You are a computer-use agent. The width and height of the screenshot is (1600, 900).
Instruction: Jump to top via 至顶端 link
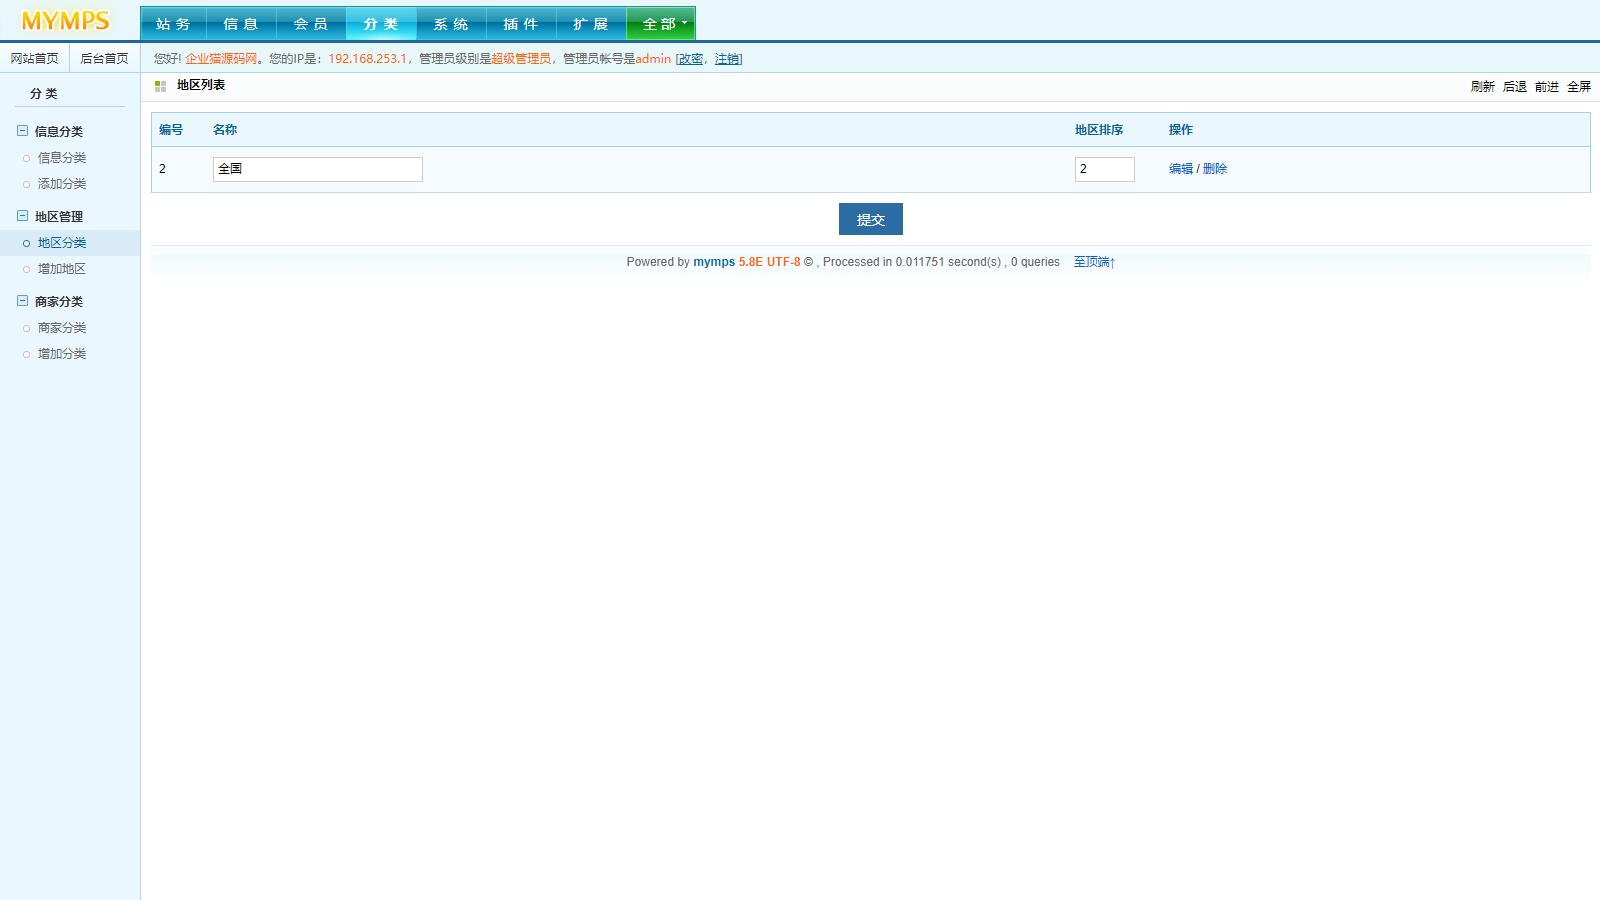1094,262
